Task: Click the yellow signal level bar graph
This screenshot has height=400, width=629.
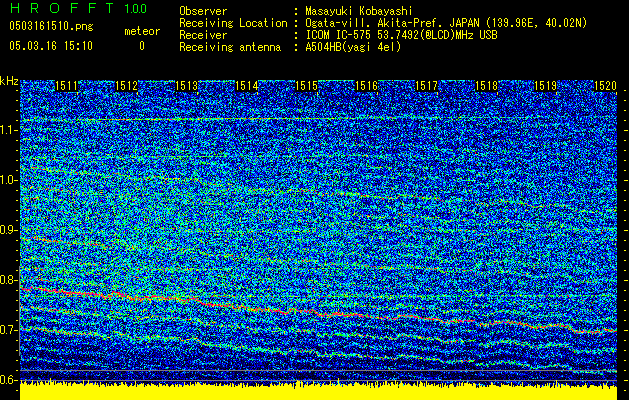Action: [x=319, y=392]
